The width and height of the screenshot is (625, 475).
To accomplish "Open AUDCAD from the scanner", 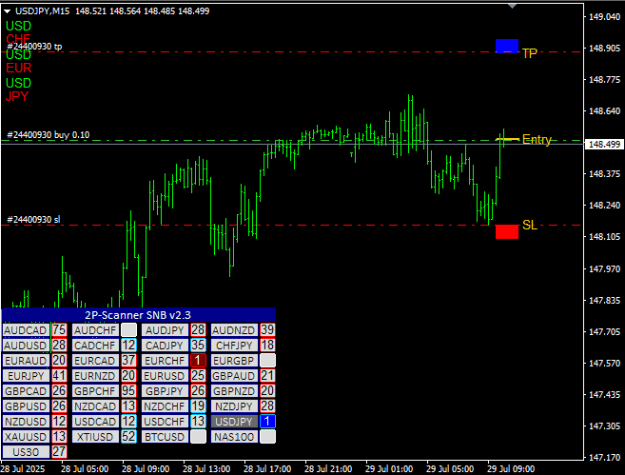I will [26, 330].
